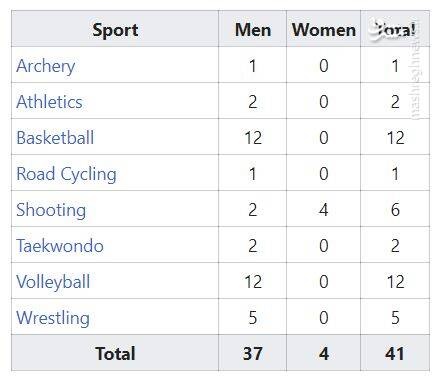Image resolution: width=439 pixels, height=384 pixels.
Task: Click the women total cell in Total row
Action: (323, 353)
